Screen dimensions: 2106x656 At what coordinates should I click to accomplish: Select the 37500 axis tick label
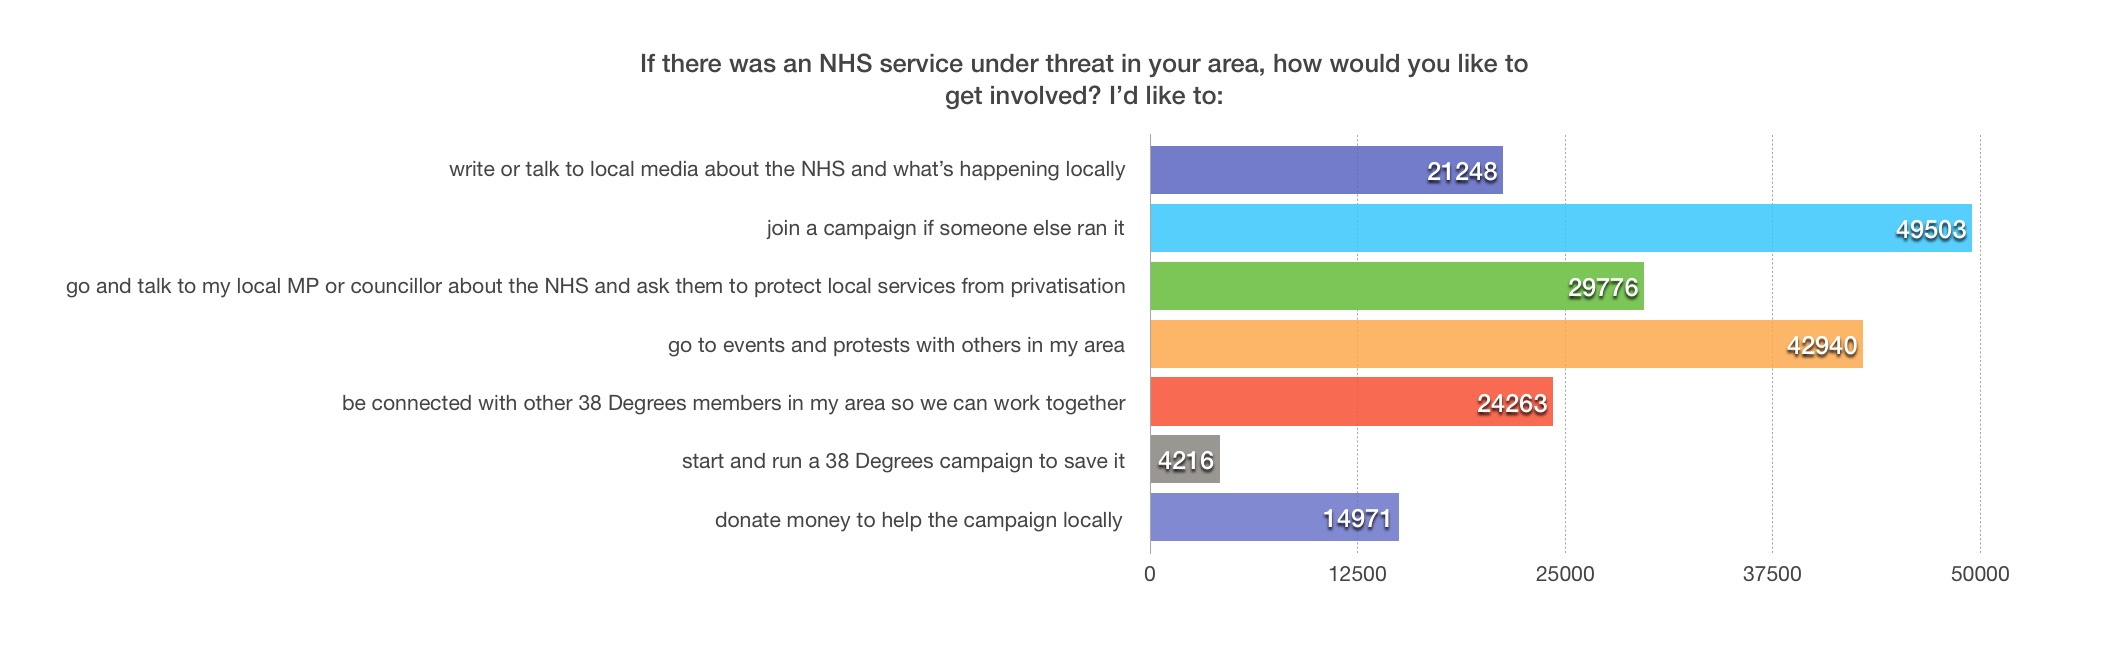pyautogui.click(x=1772, y=574)
